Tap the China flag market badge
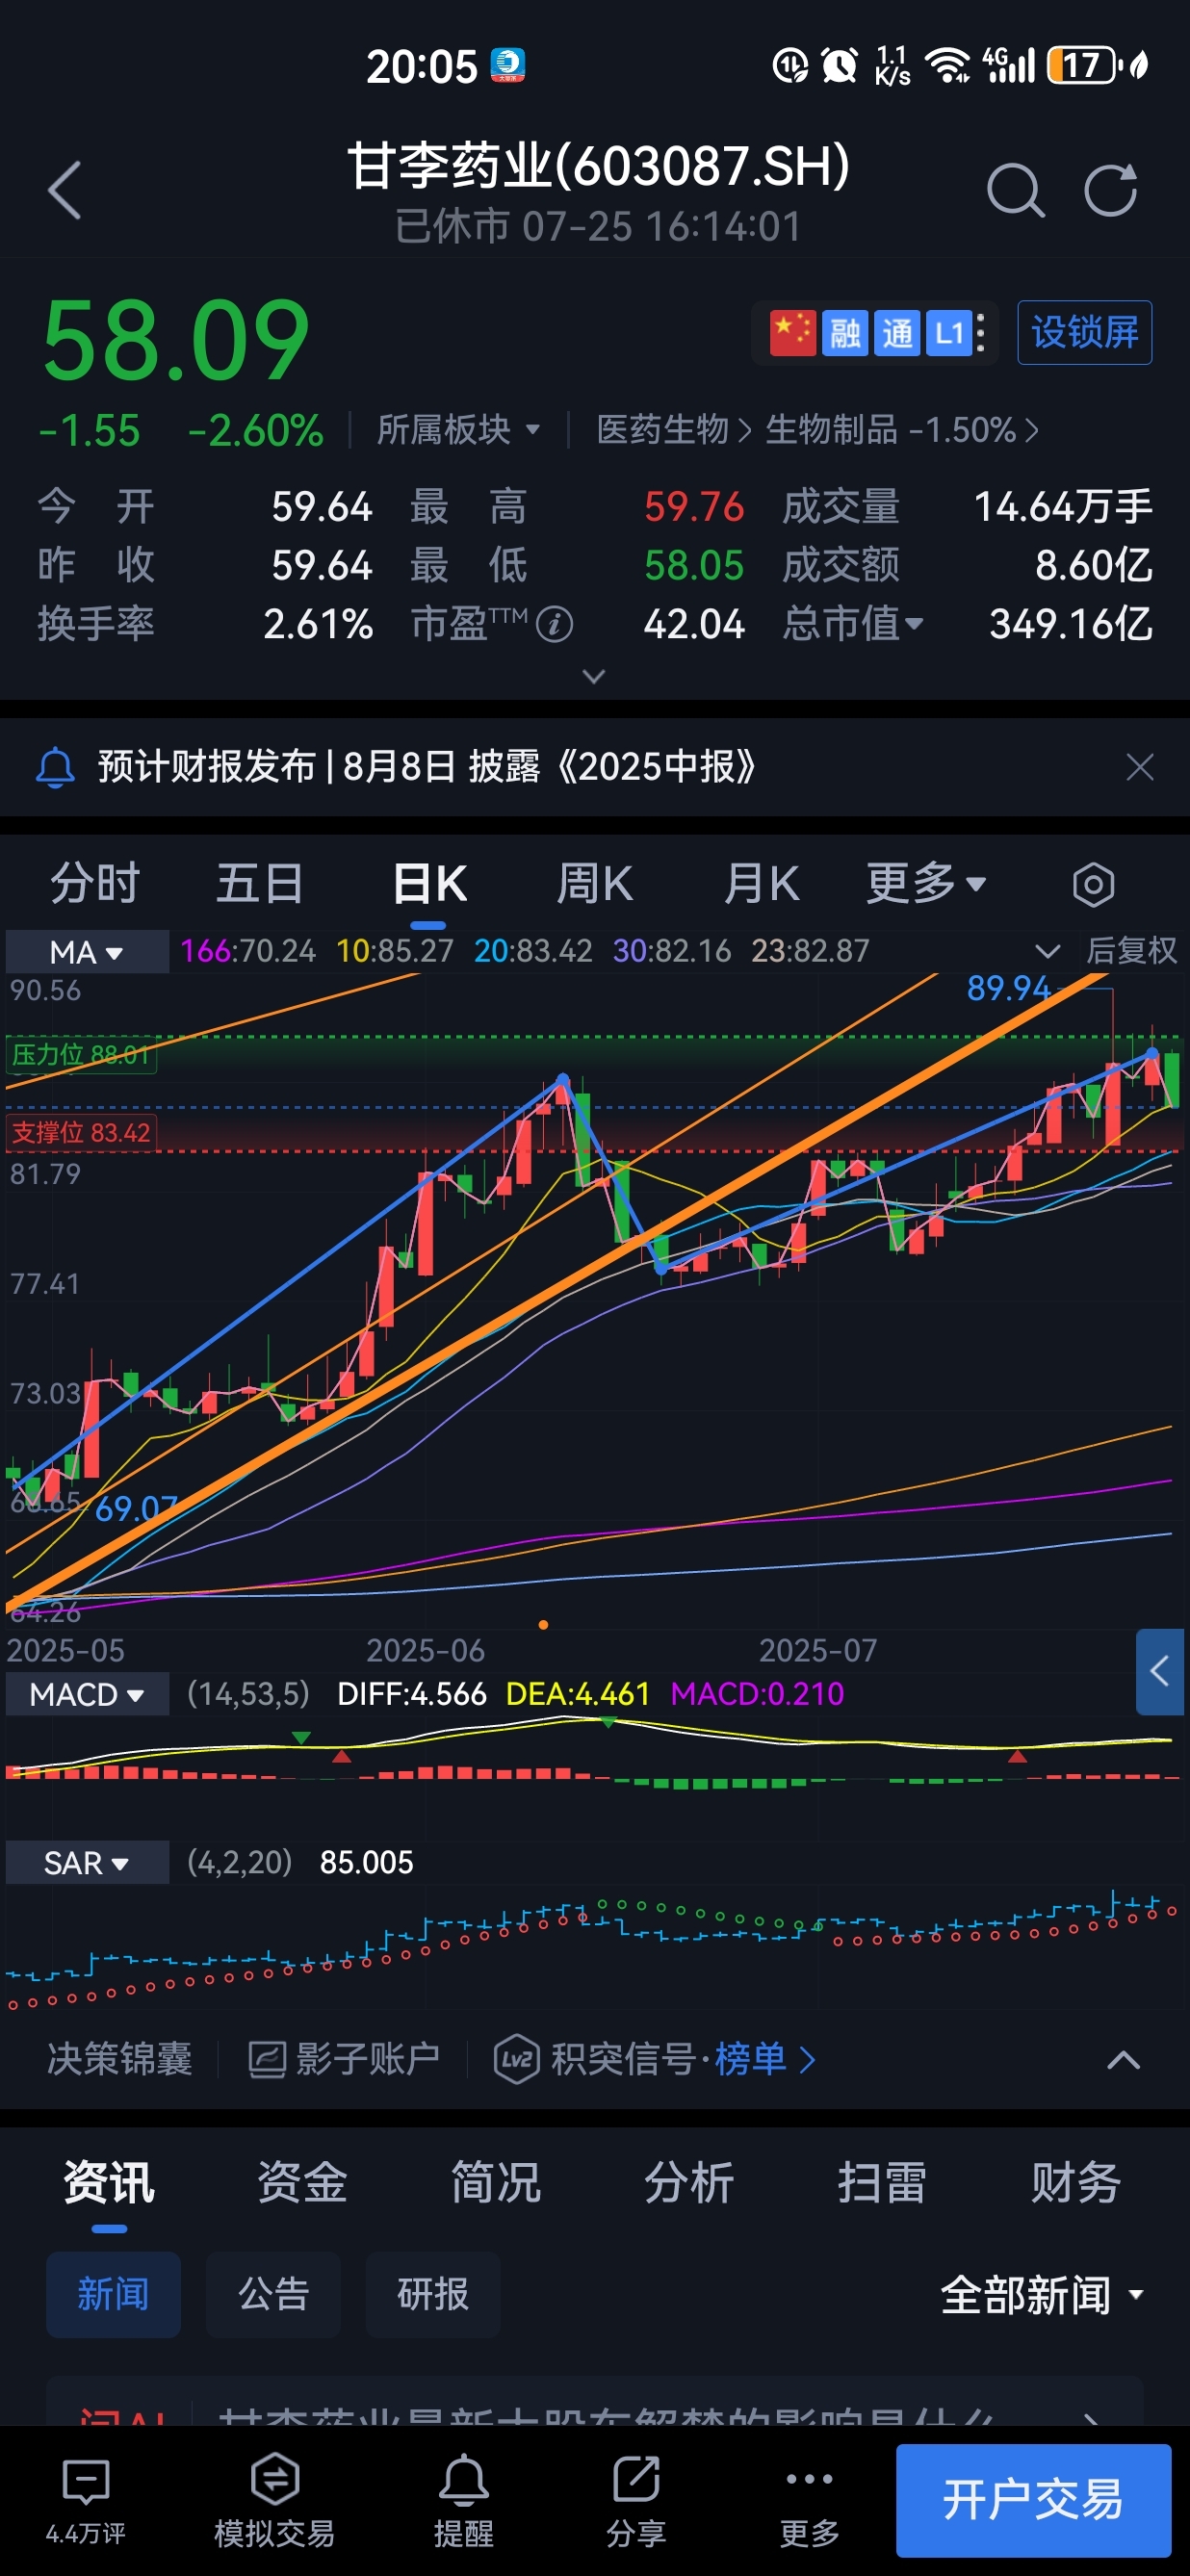The width and height of the screenshot is (1190, 2576). (793, 333)
